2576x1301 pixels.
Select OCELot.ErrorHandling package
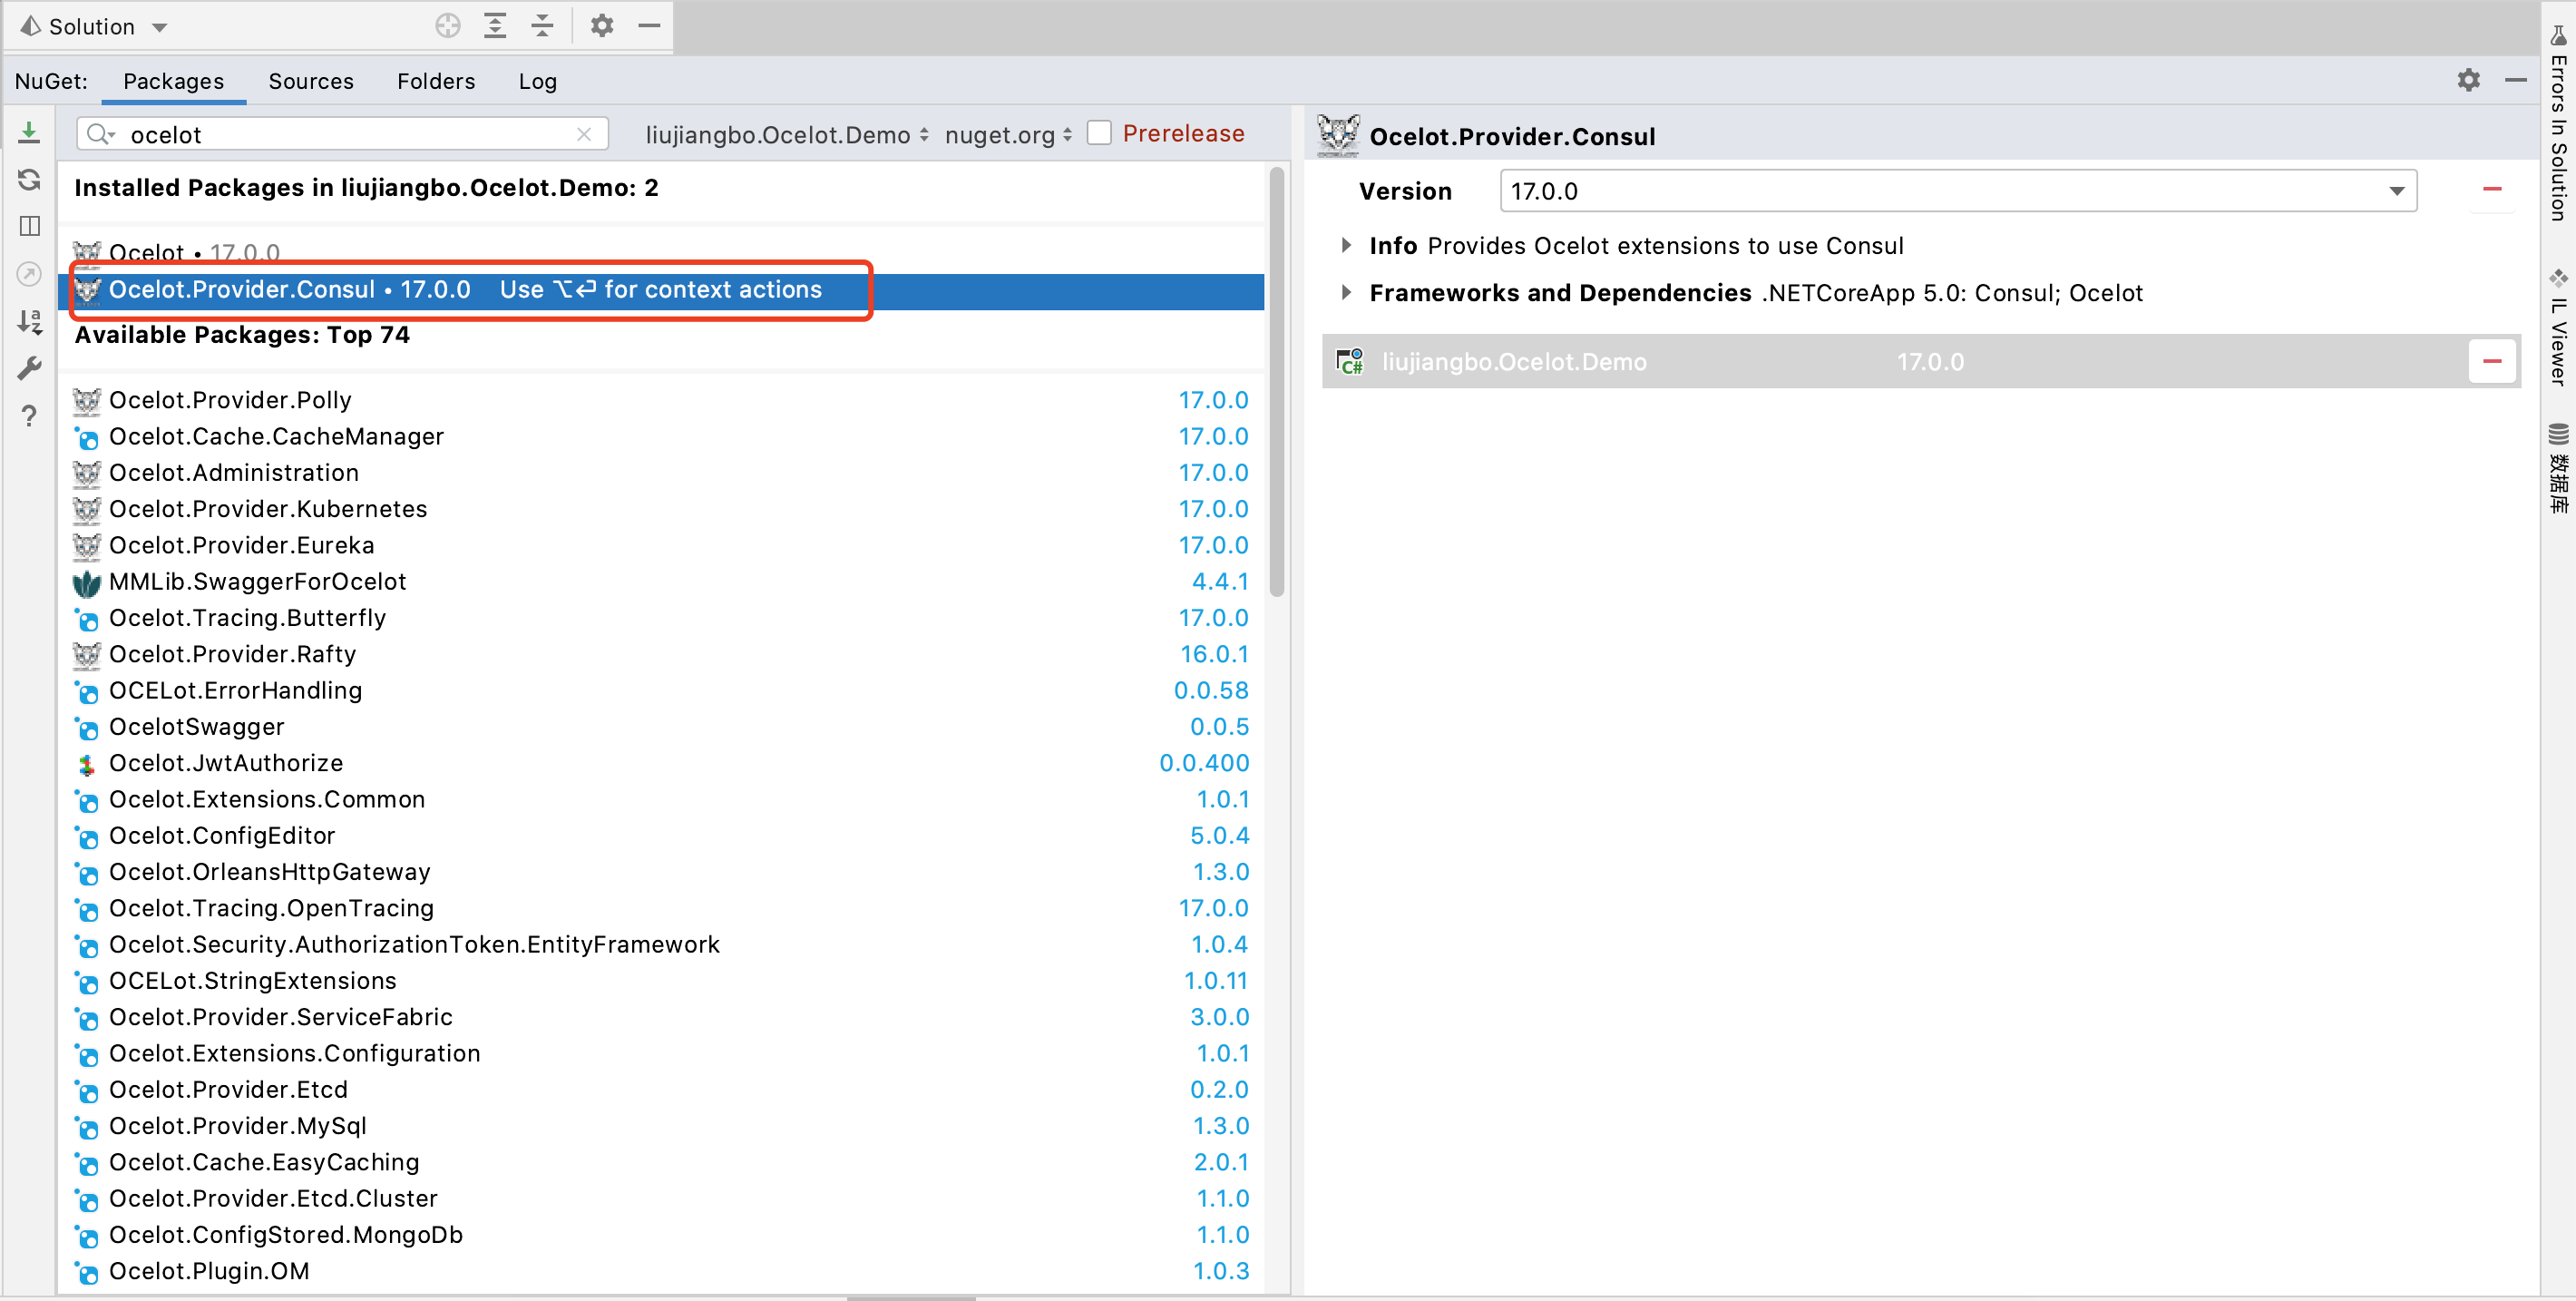[661, 691]
